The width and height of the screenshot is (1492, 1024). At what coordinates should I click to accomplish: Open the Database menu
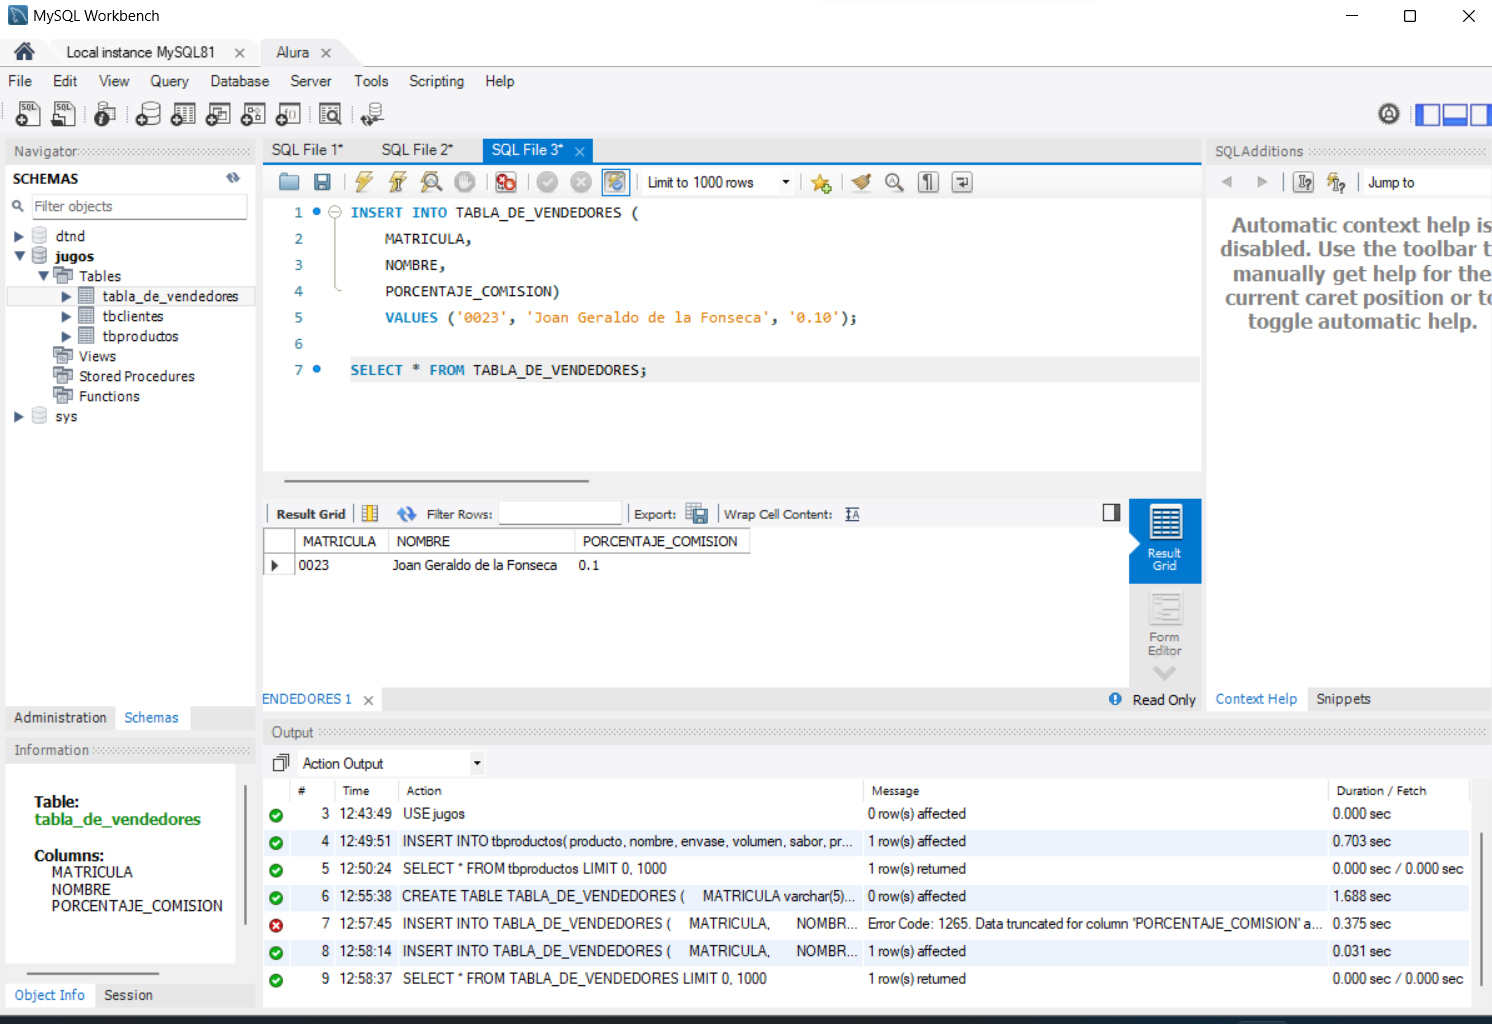pyautogui.click(x=239, y=81)
